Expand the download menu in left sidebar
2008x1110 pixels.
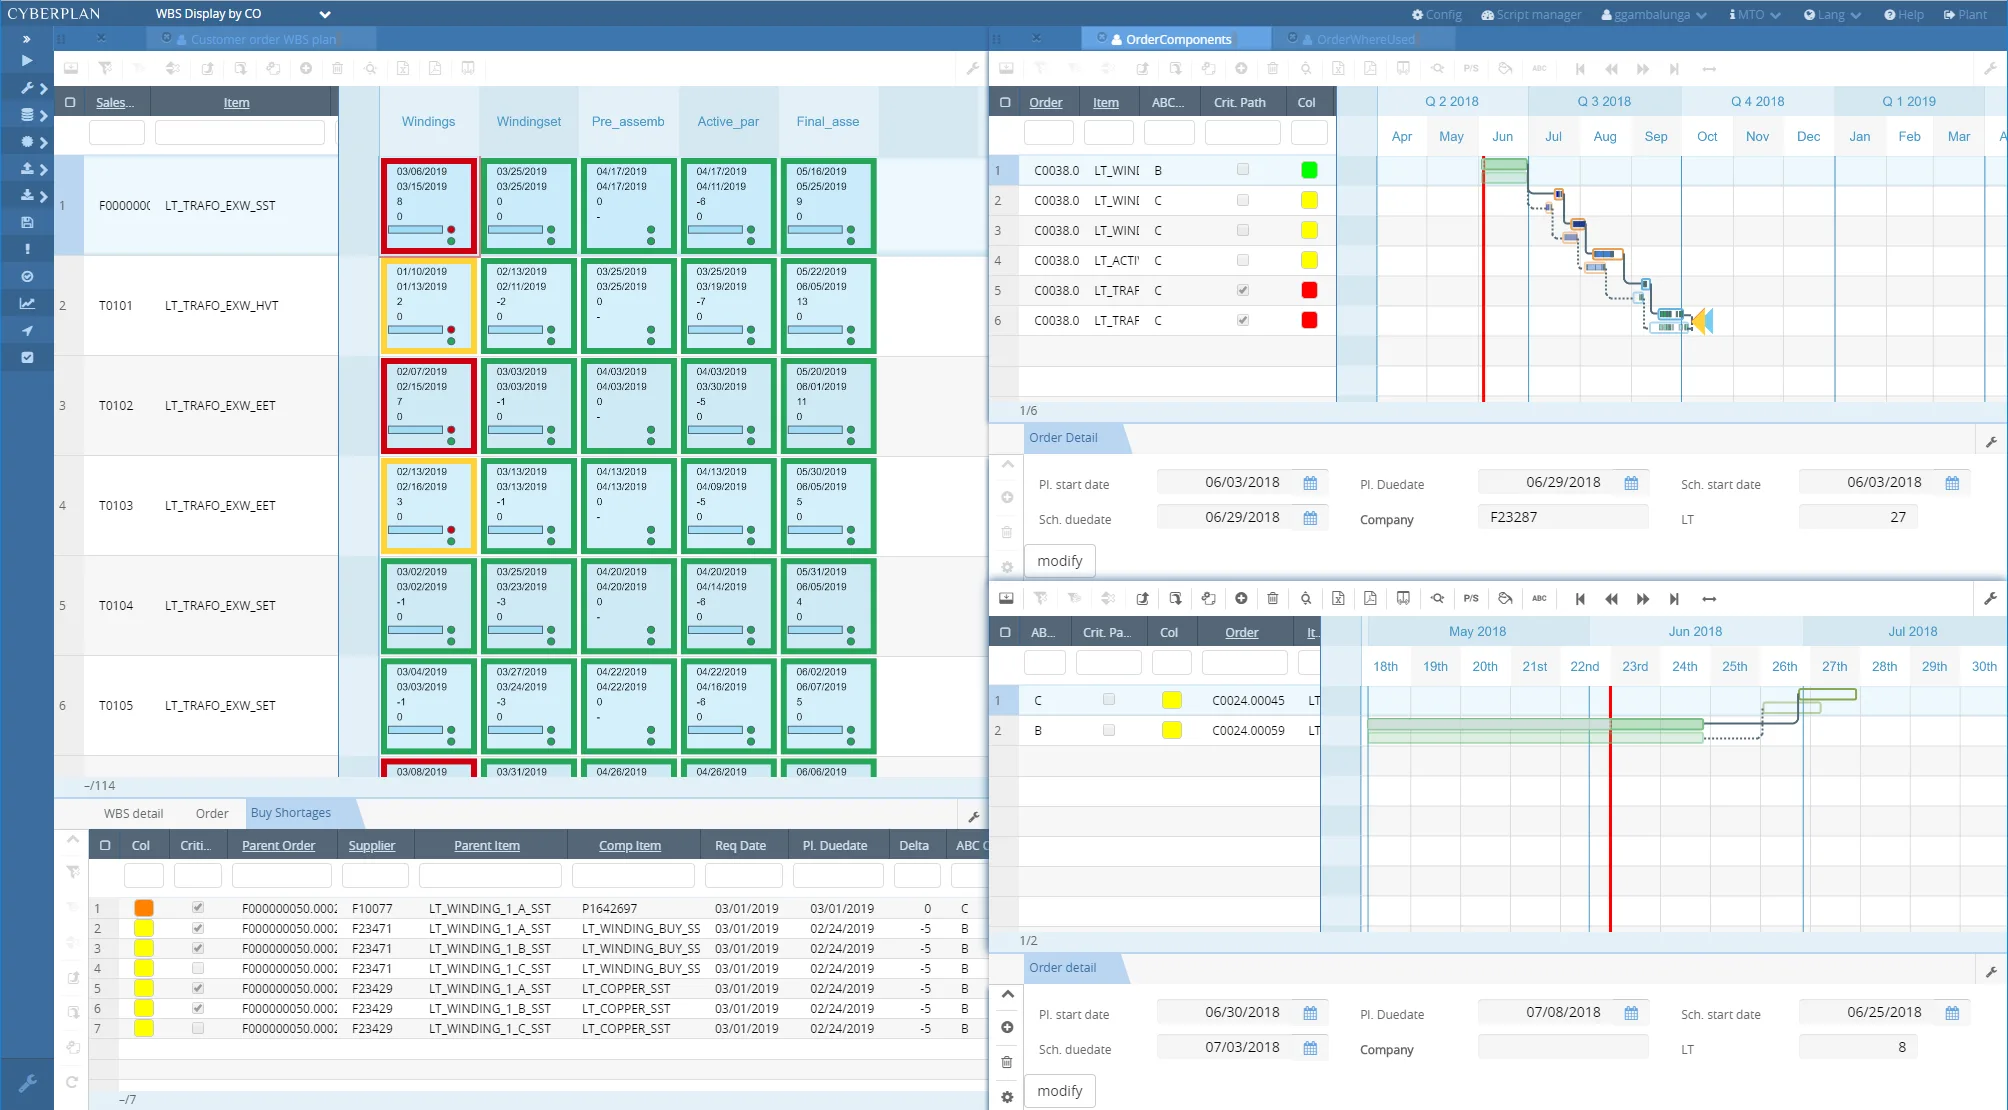tap(33, 195)
